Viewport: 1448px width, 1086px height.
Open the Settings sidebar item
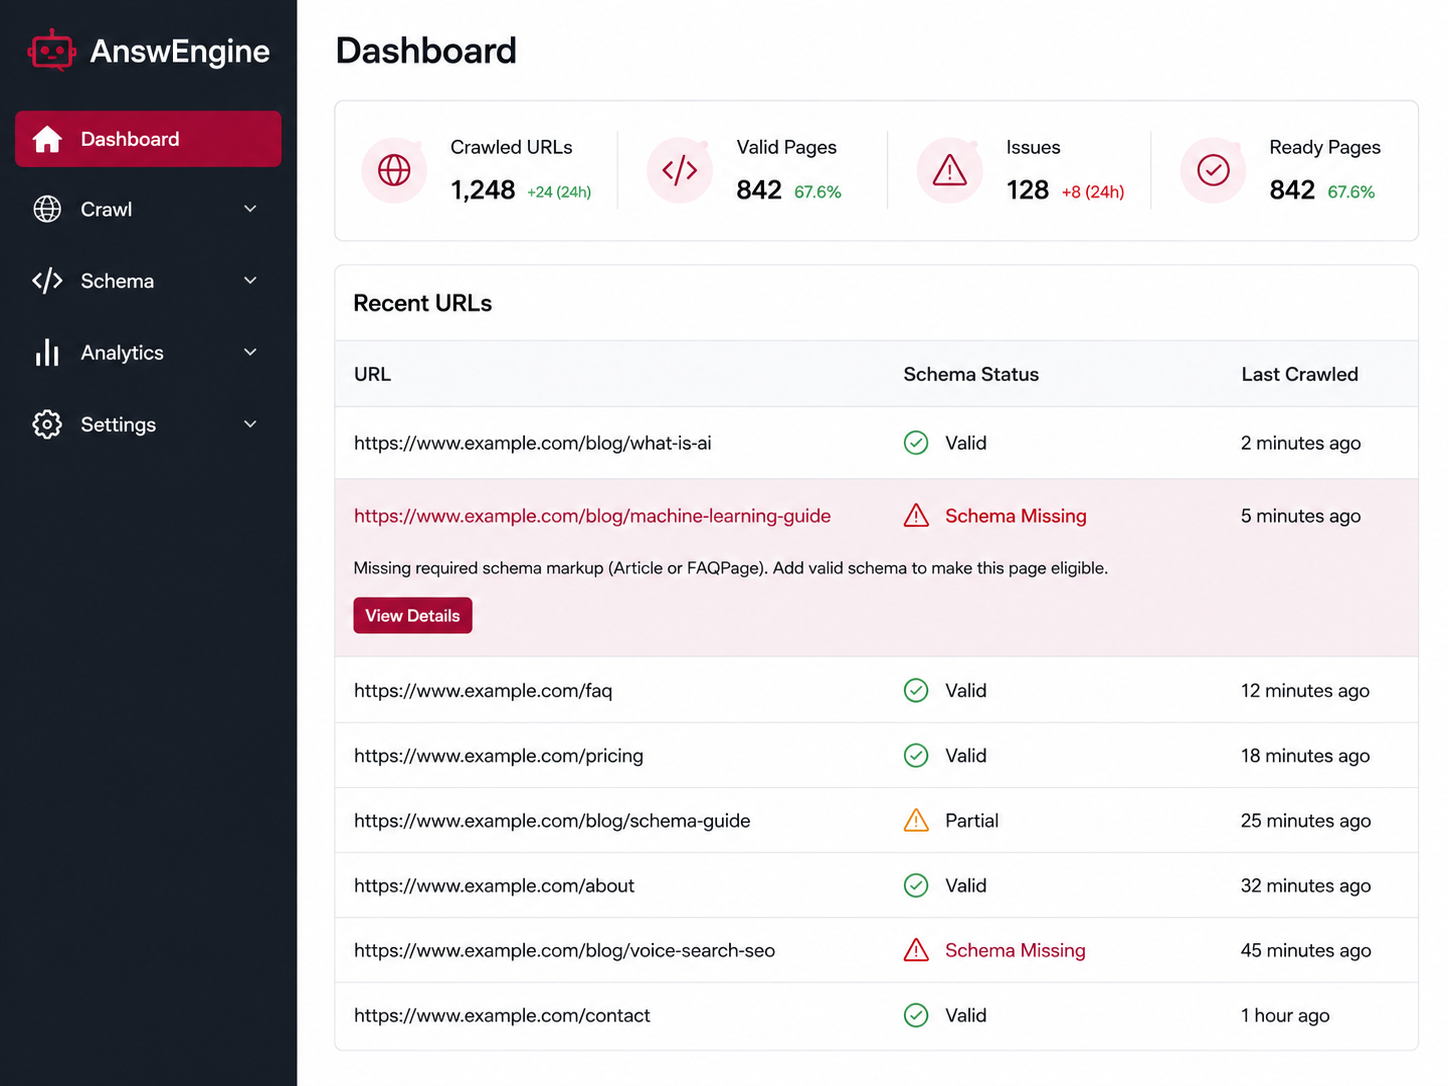point(148,424)
